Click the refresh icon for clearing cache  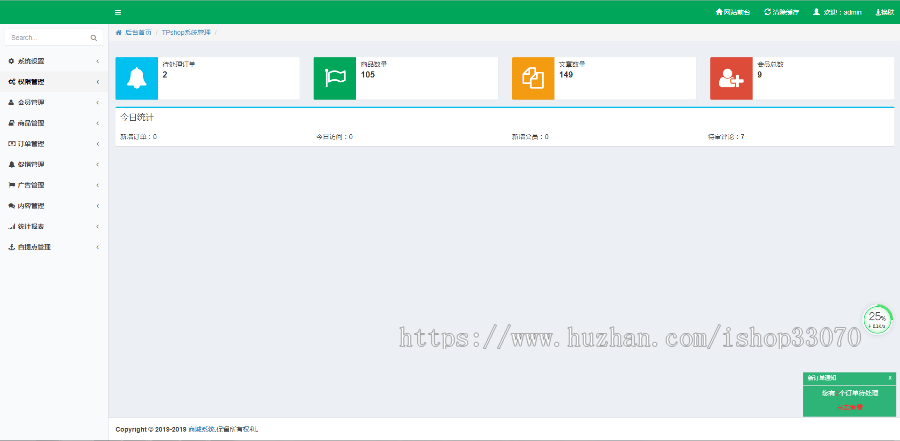[767, 12]
